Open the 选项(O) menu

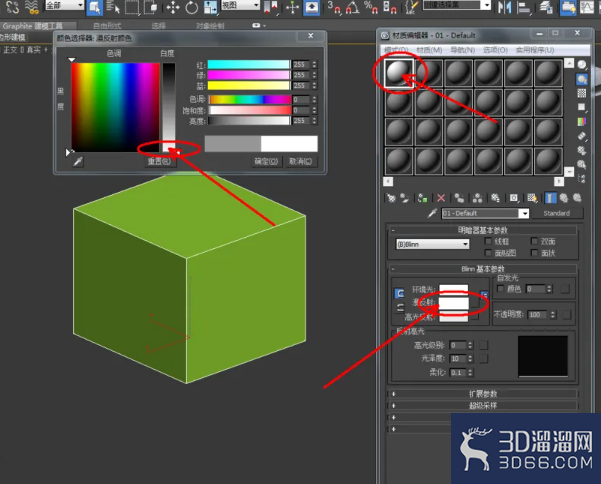point(495,50)
